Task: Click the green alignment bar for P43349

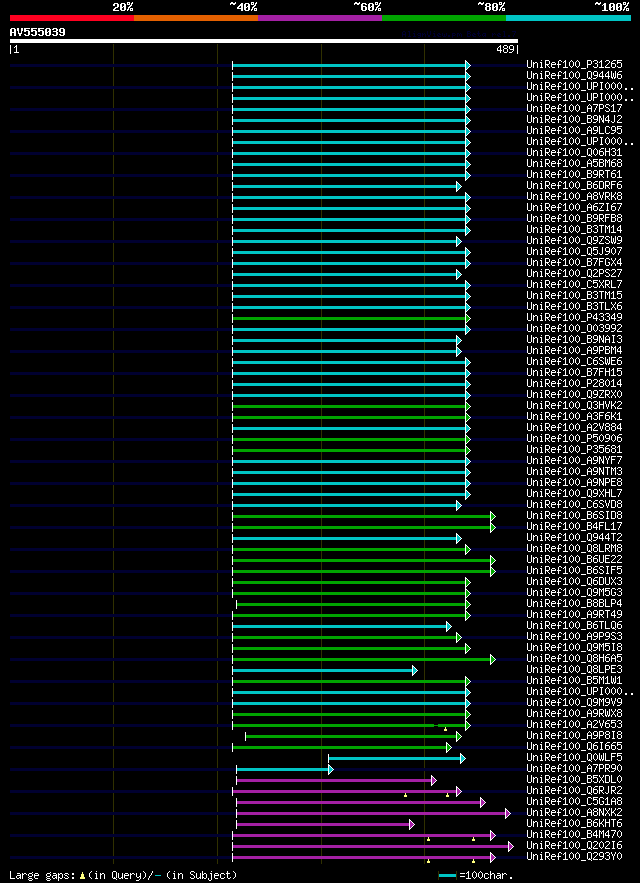Action: pyautogui.click(x=351, y=318)
